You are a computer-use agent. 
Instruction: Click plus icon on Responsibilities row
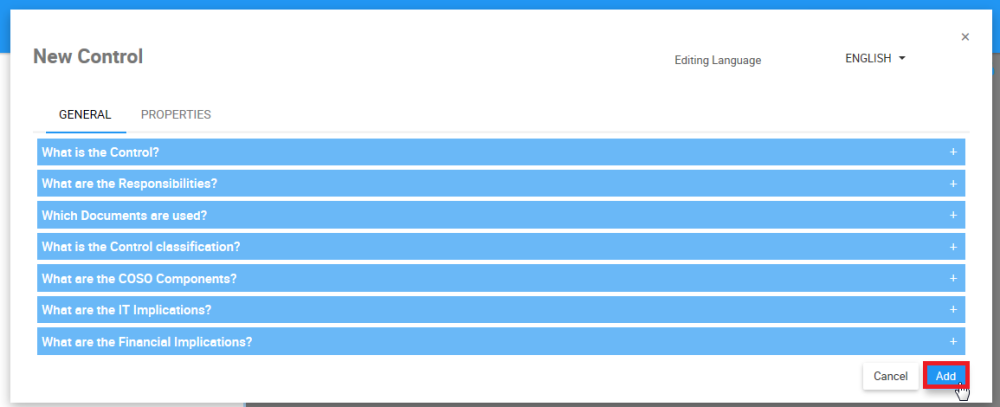coord(953,184)
